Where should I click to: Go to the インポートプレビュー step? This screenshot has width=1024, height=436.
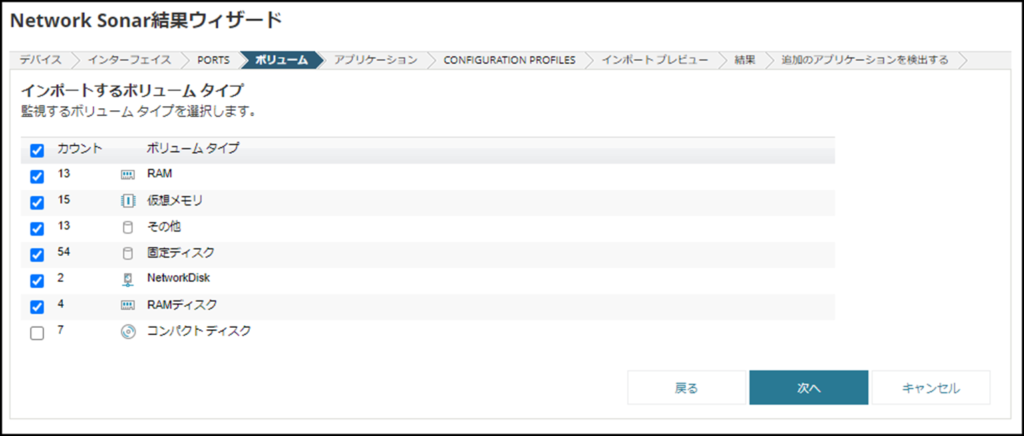pos(654,60)
